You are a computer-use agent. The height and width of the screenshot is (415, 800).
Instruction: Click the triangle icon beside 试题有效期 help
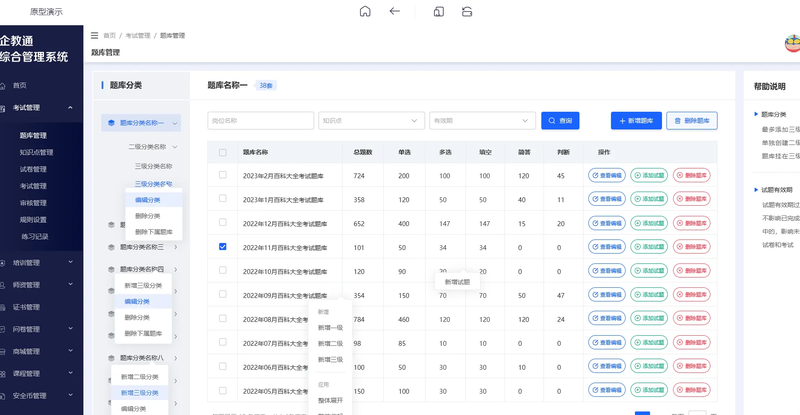(x=756, y=189)
